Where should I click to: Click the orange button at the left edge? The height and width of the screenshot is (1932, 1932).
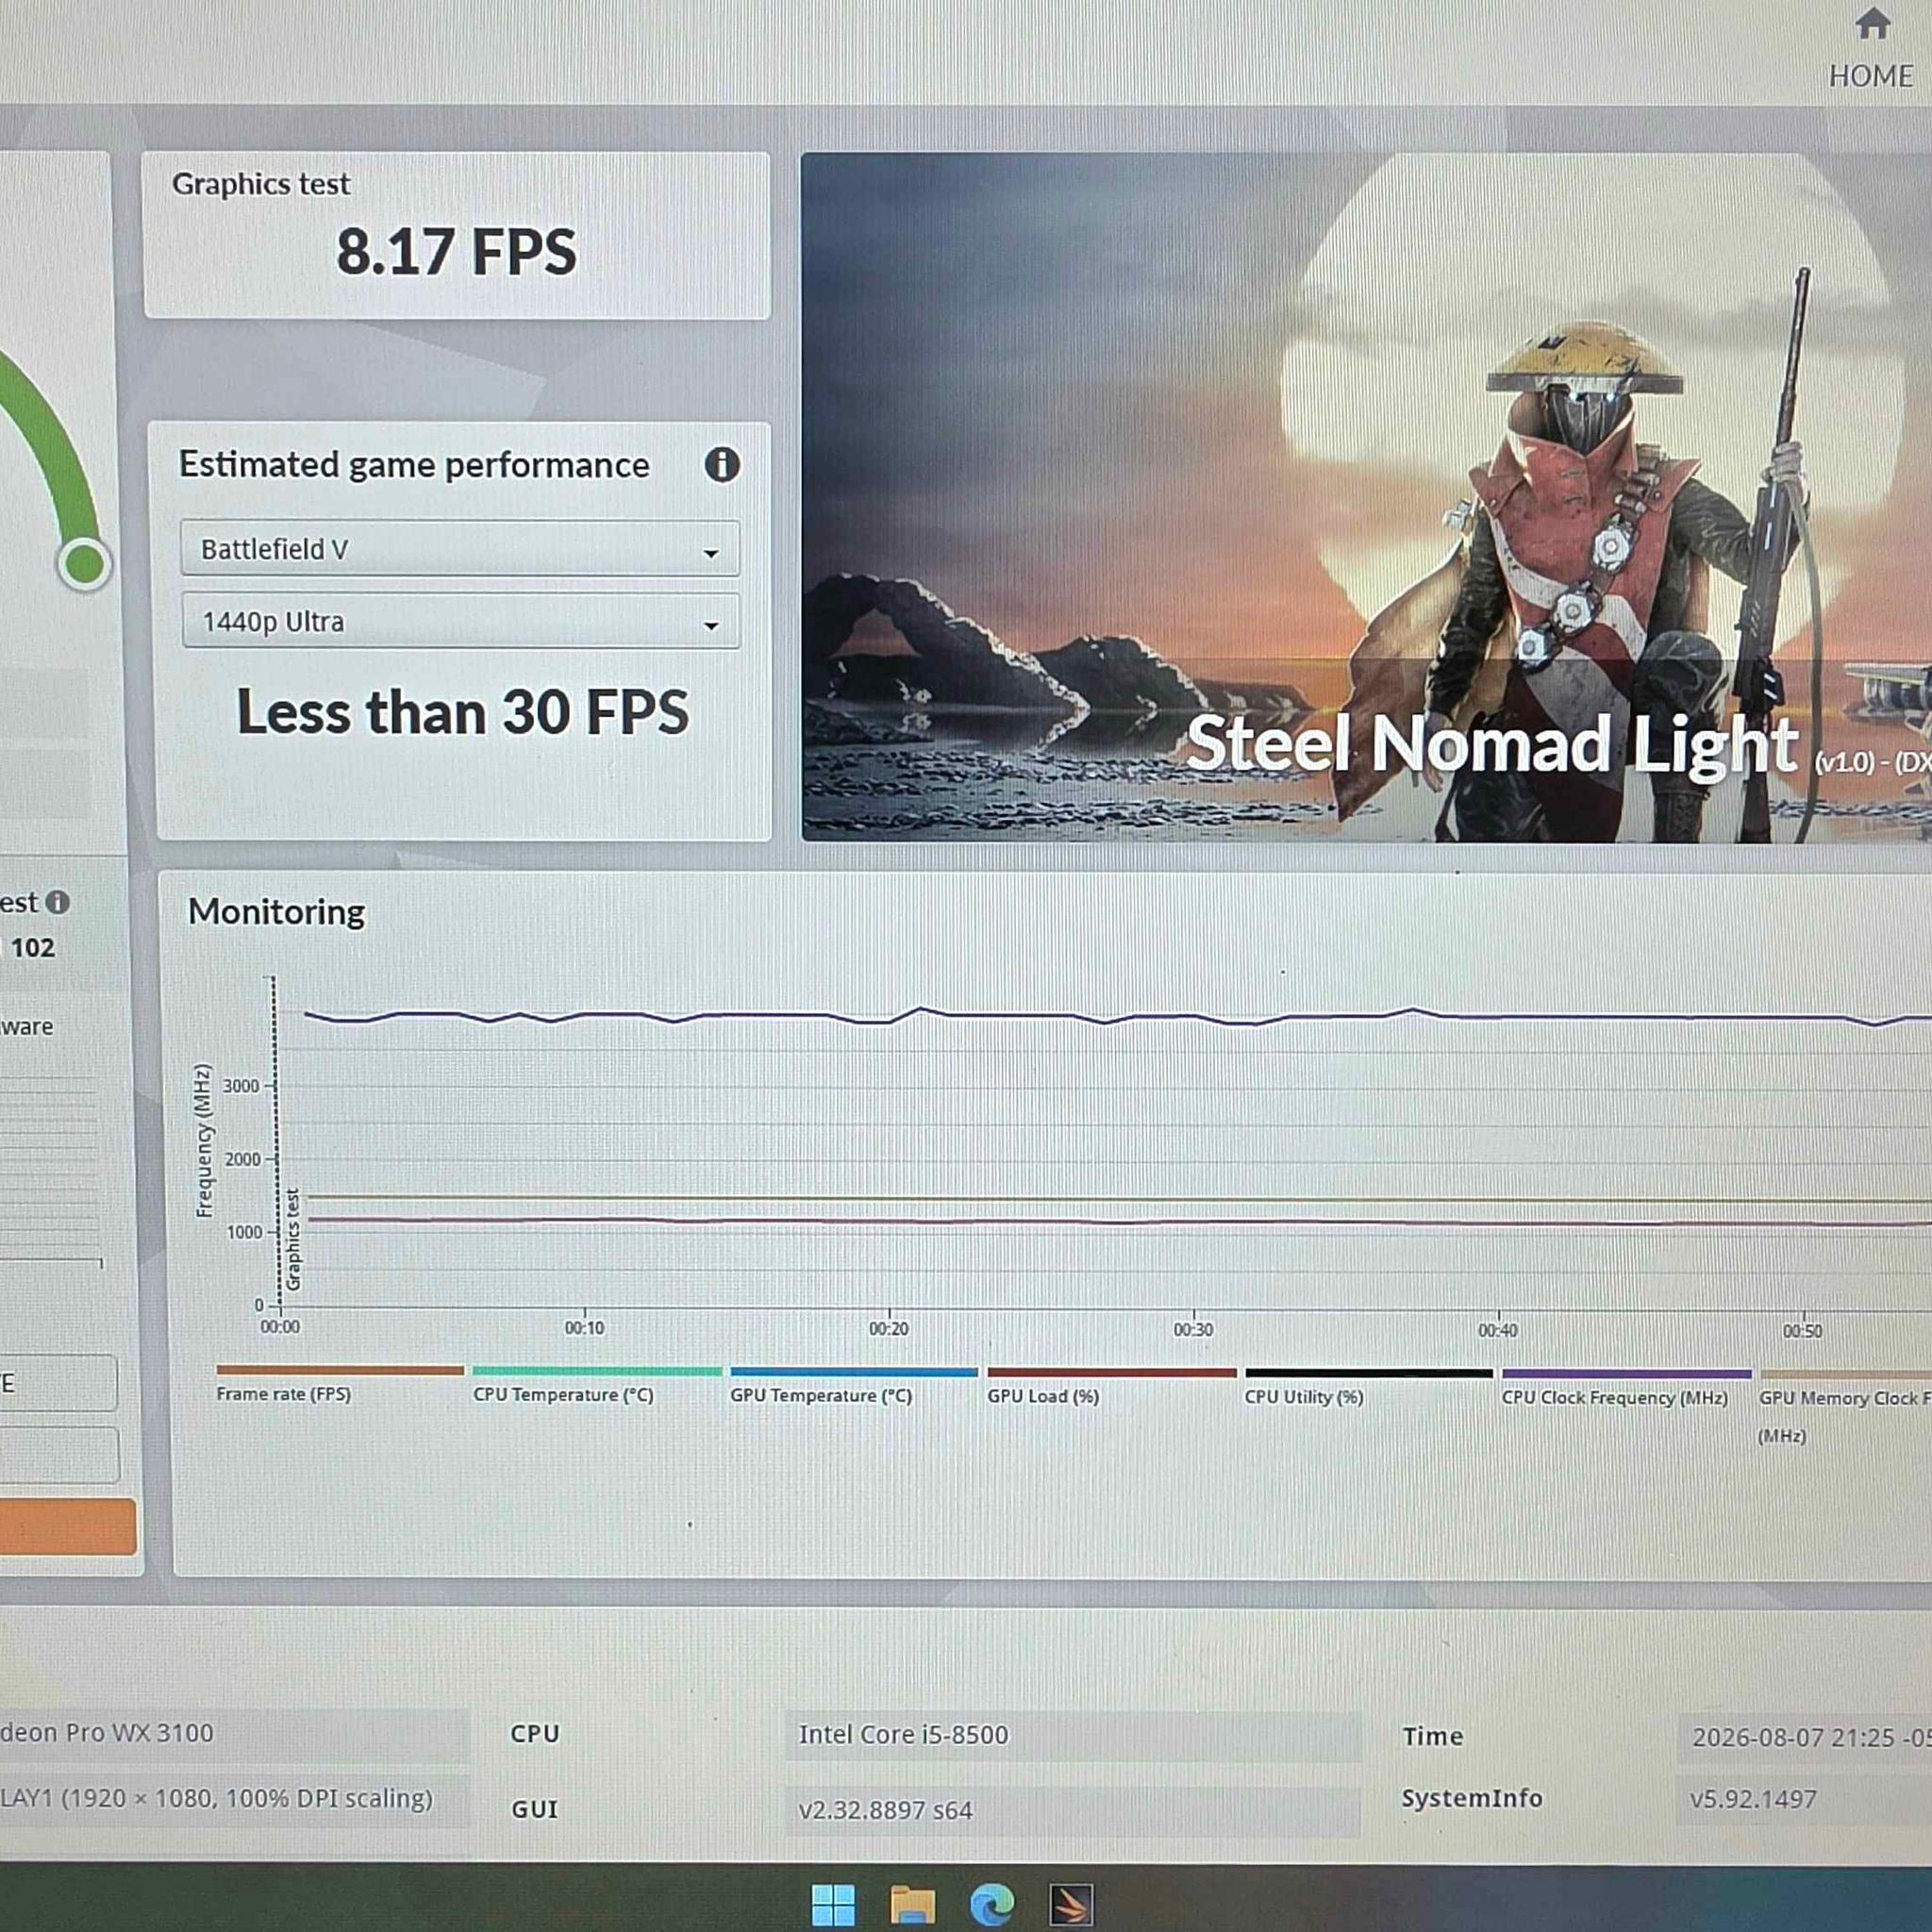tap(68, 1527)
